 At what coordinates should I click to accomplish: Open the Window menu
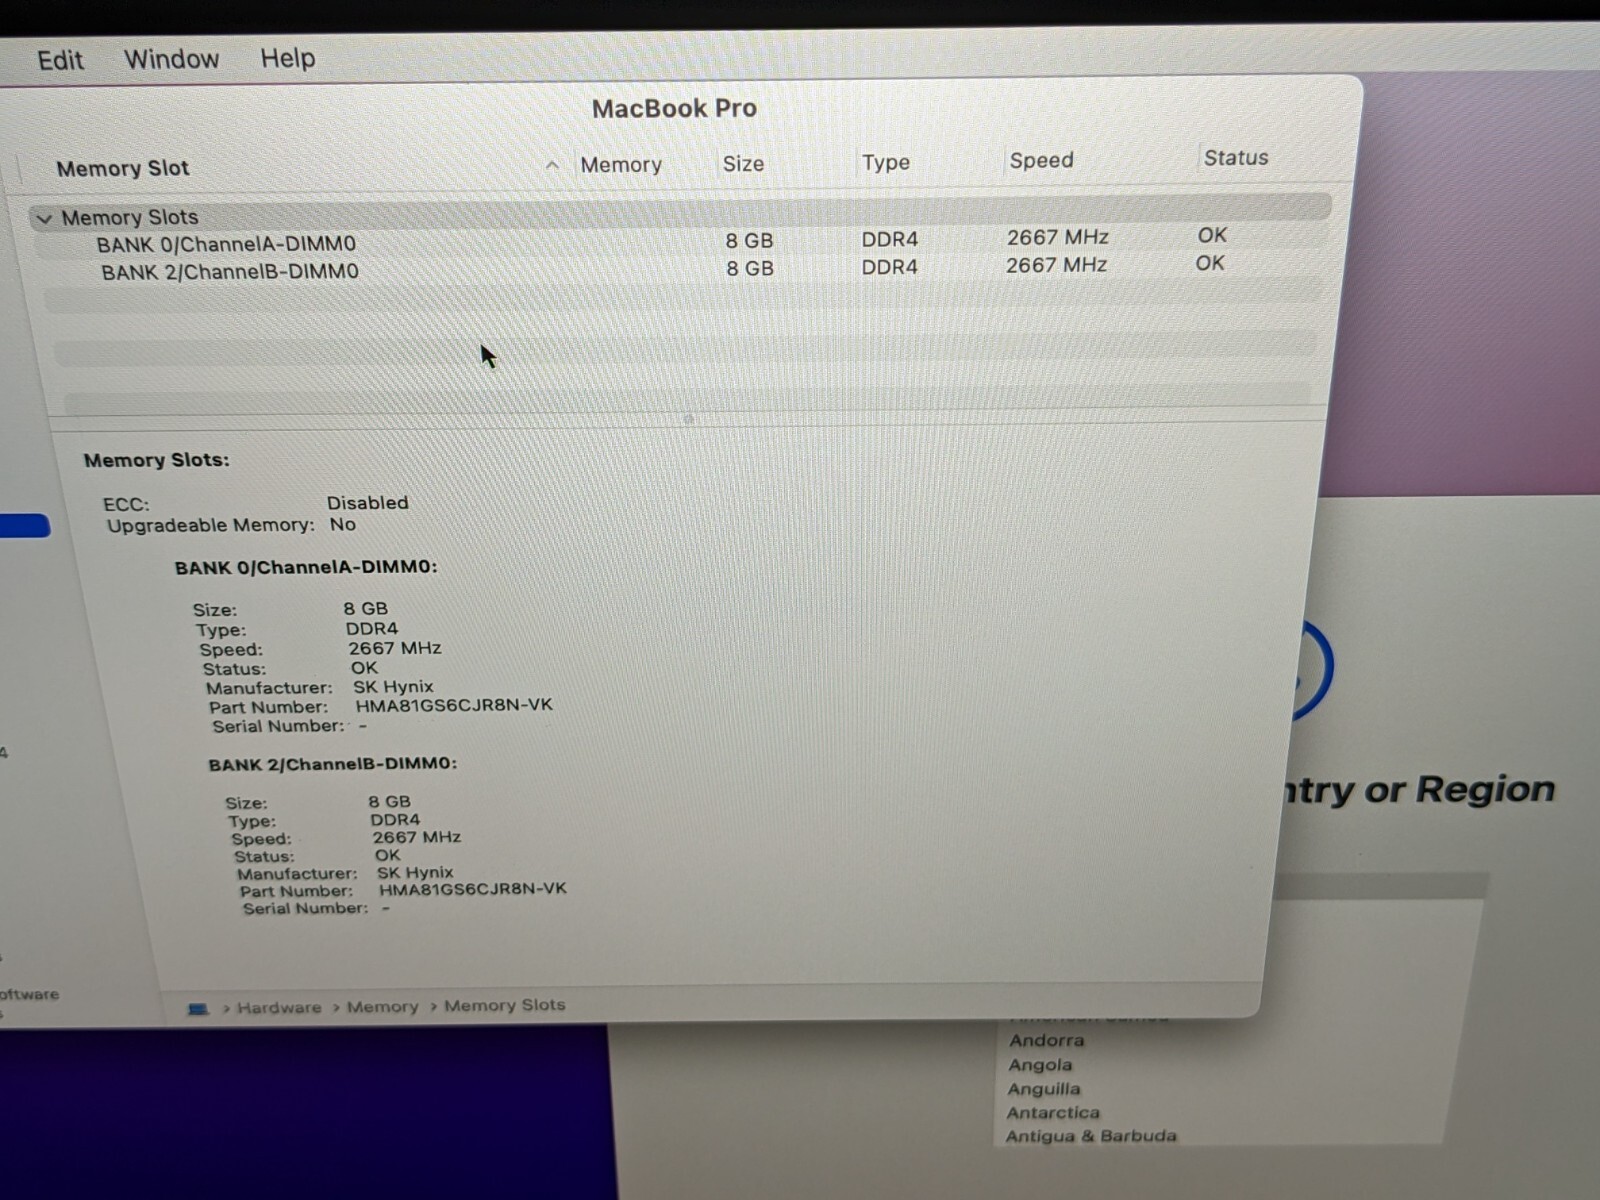coord(171,59)
